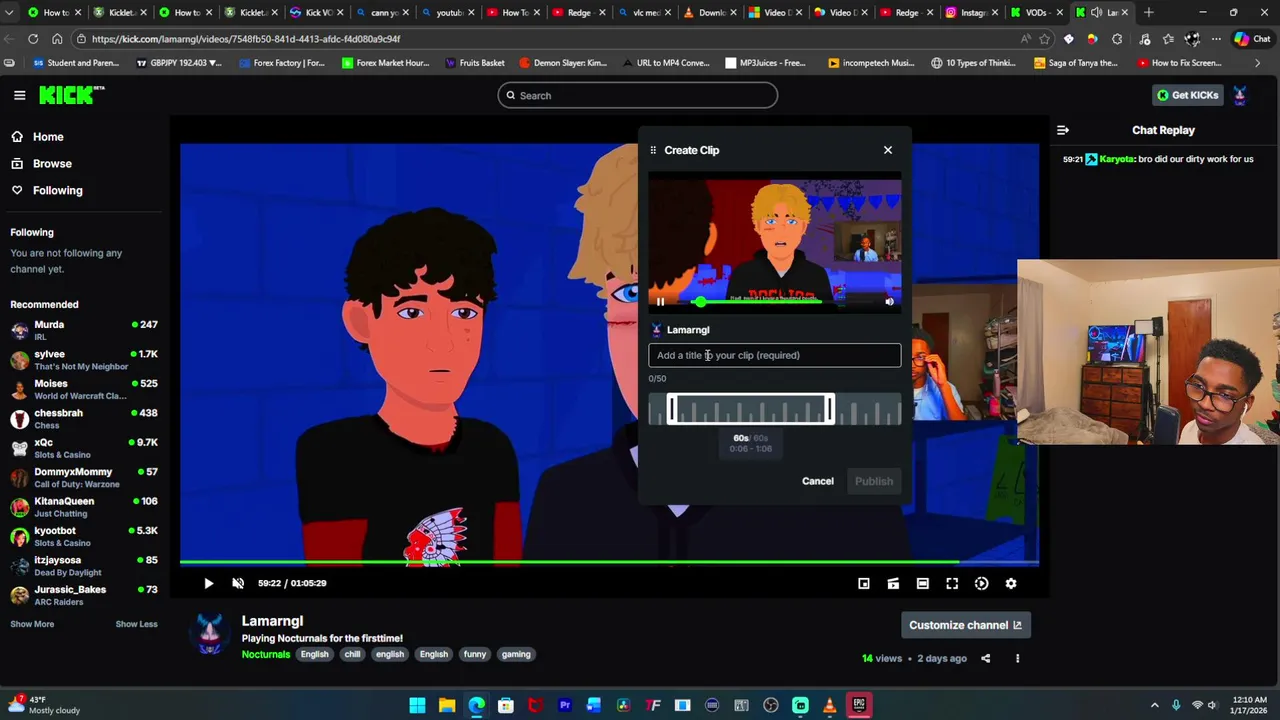Bookmark page with the star icon
The height and width of the screenshot is (720, 1280).
point(1045,39)
